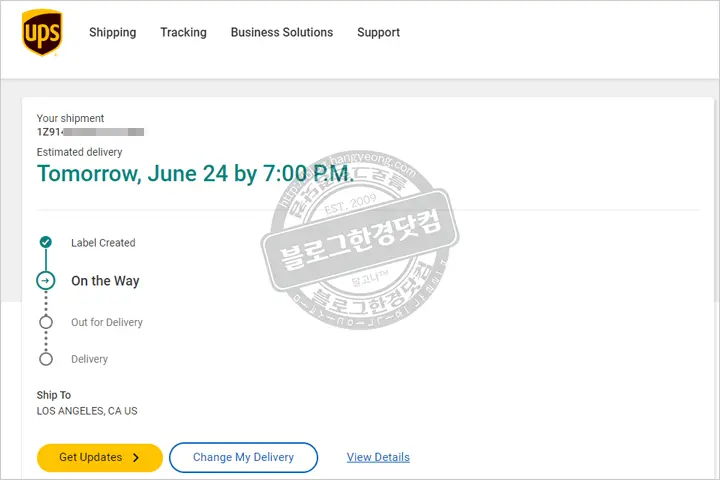Open the Tracking menu

[x=183, y=33]
